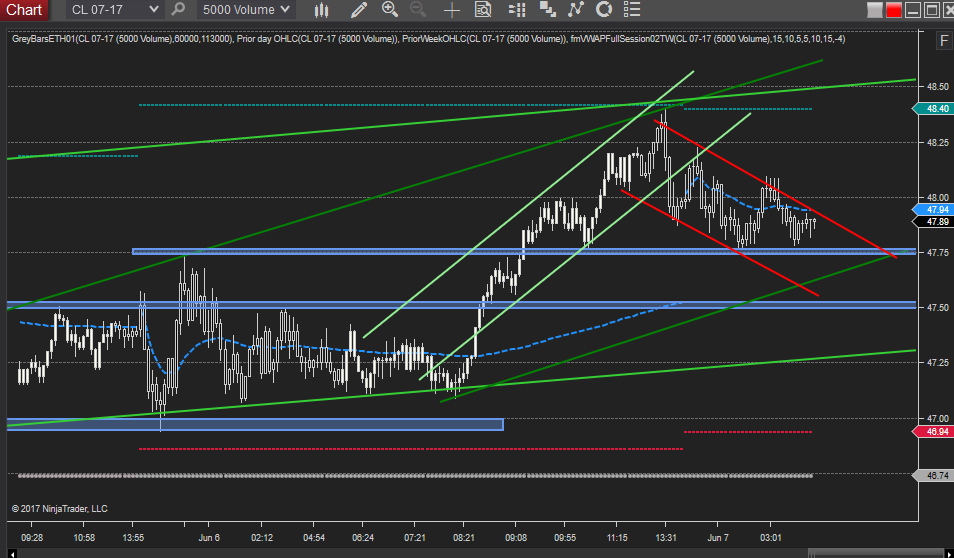Viewport: 954px width, 558px height.
Task: Click the Jun 7 time axis label
Action: click(x=717, y=538)
